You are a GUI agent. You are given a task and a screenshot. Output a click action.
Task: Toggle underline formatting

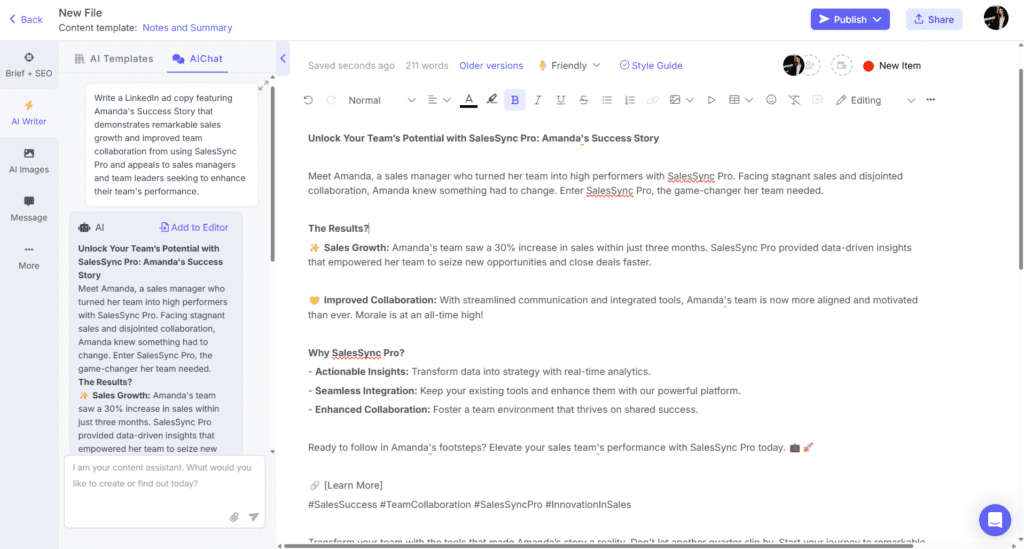tap(560, 100)
